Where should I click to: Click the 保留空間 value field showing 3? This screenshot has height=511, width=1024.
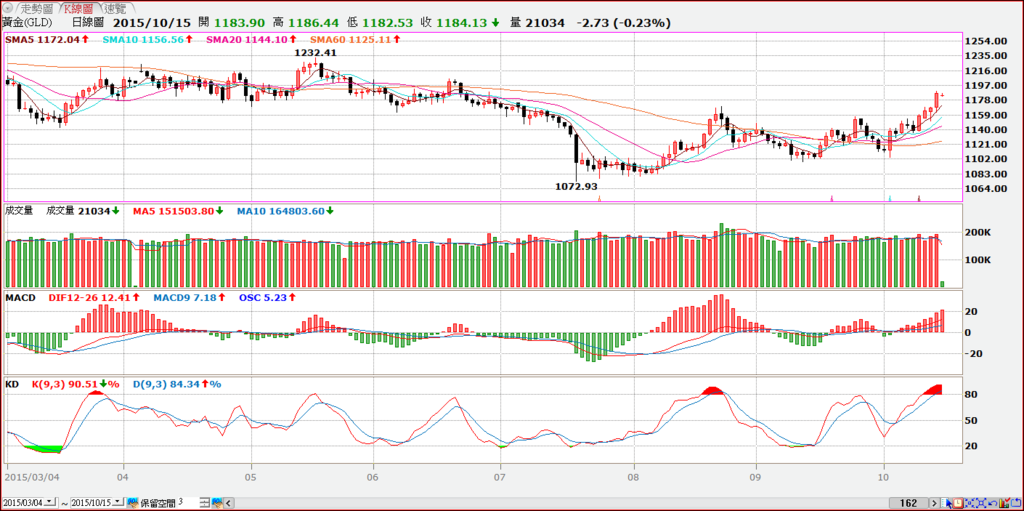click(188, 503)
